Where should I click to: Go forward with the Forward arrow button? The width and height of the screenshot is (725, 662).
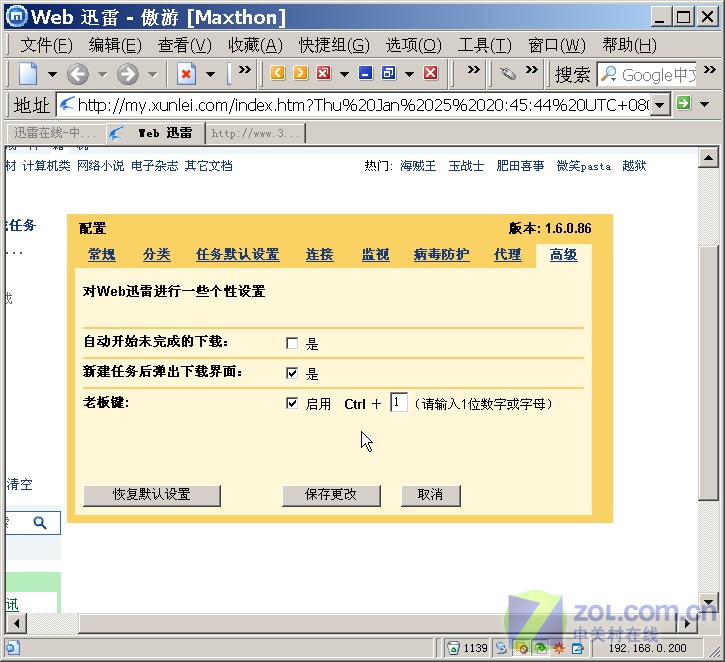(128, 74)
